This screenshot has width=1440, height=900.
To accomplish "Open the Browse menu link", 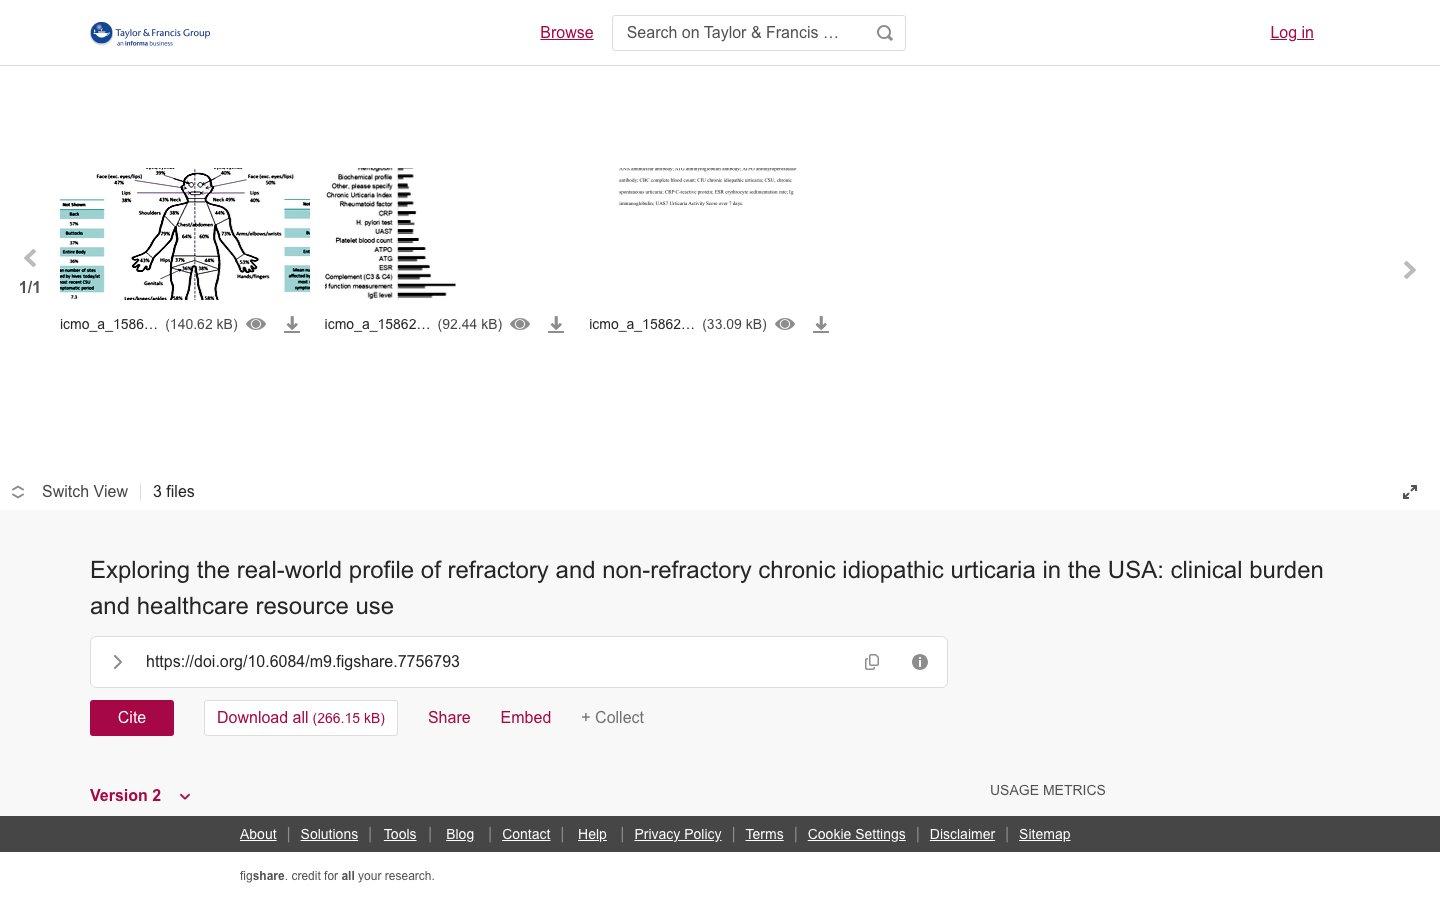I will click(x=567, y=33).
